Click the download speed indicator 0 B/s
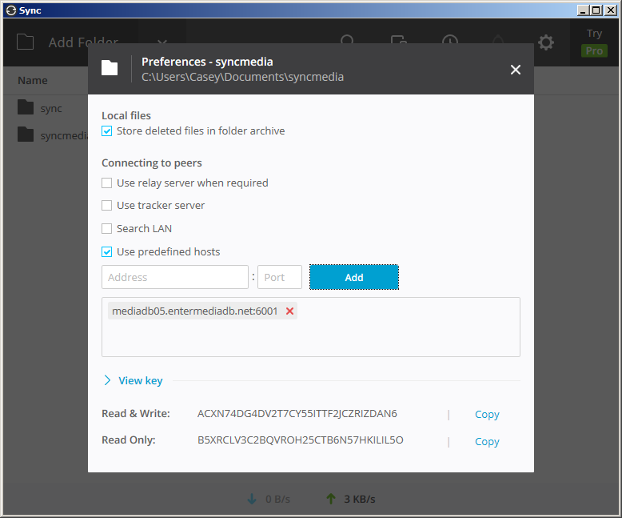The image size is (622, 518). [x=269, y=499]
